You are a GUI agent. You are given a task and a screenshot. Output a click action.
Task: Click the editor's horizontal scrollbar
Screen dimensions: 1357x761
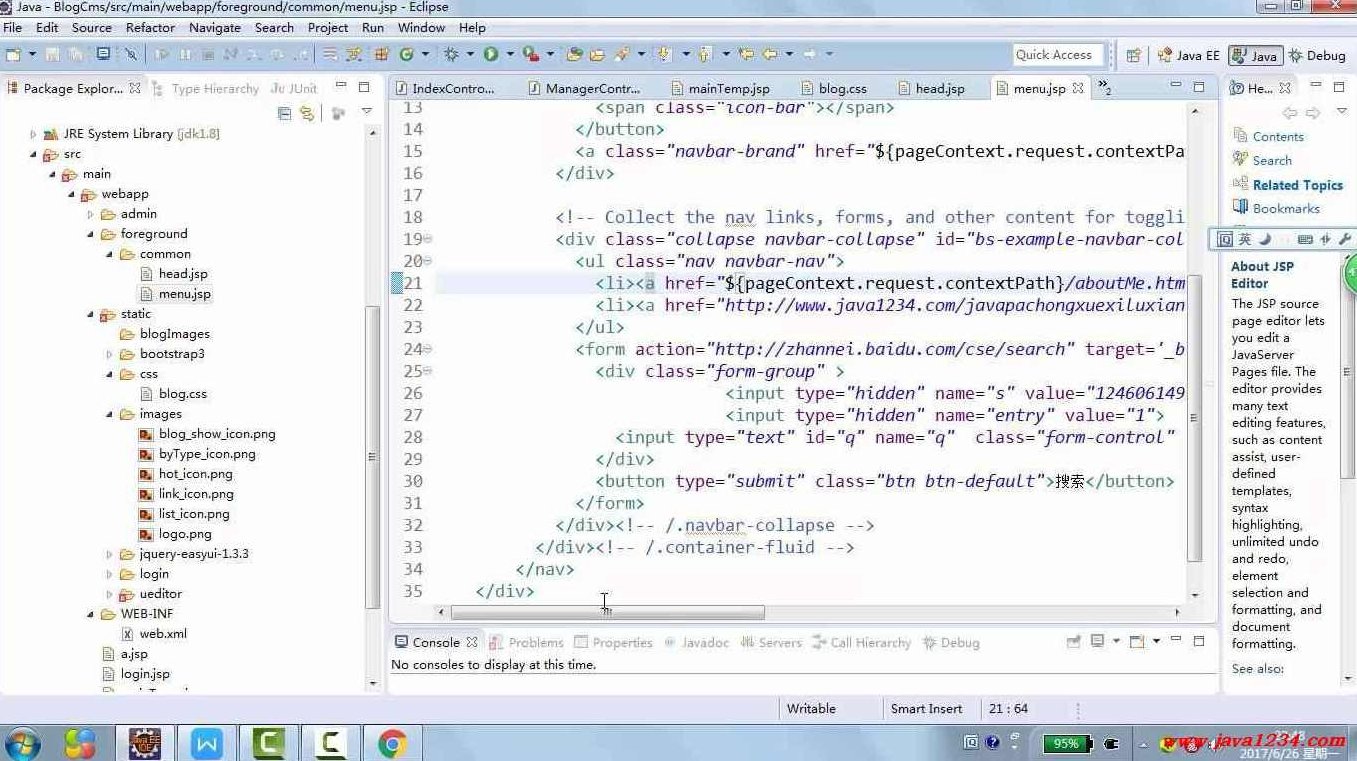(607, 612)
